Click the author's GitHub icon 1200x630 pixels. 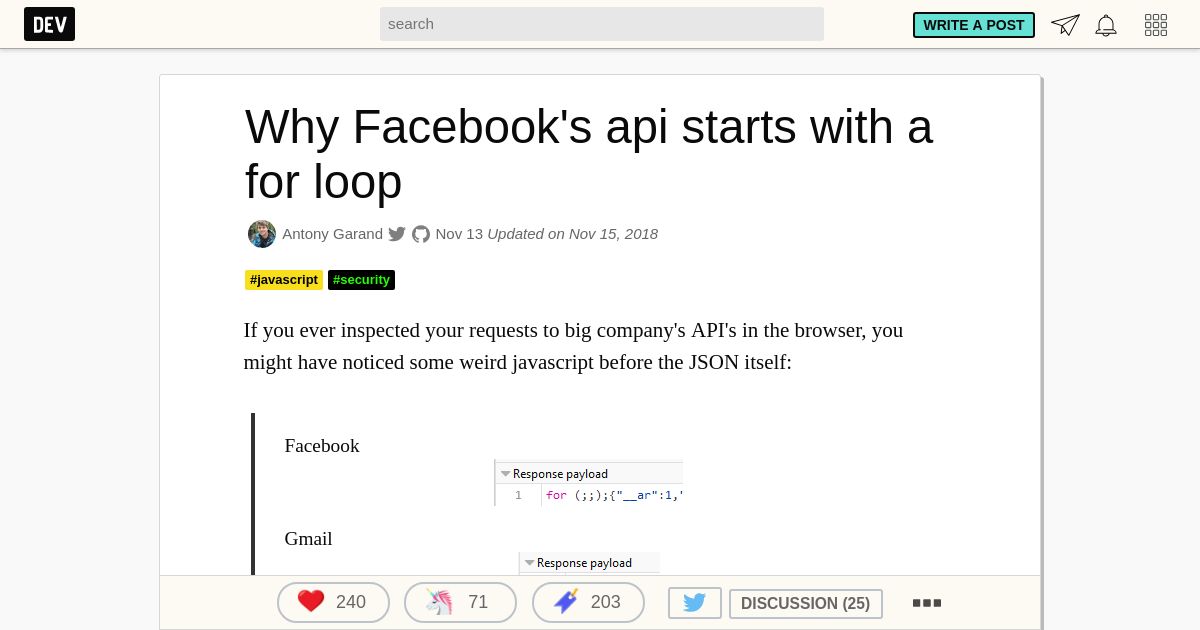point(421,234)
